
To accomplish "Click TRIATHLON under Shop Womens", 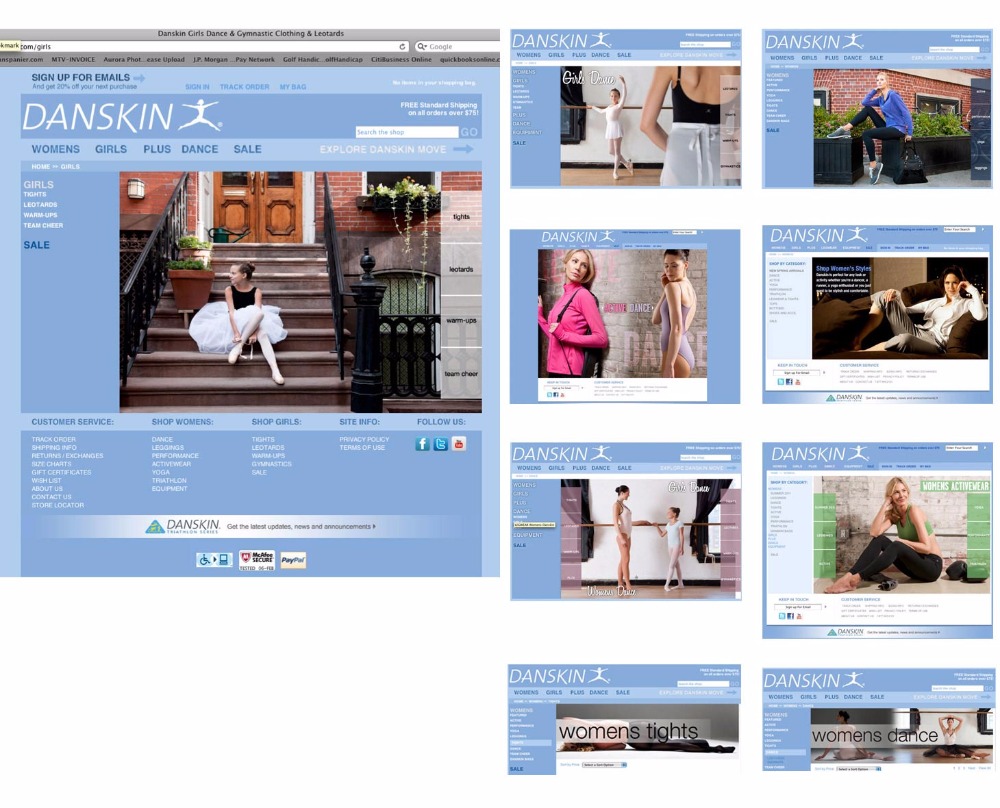I will [169, 481].
